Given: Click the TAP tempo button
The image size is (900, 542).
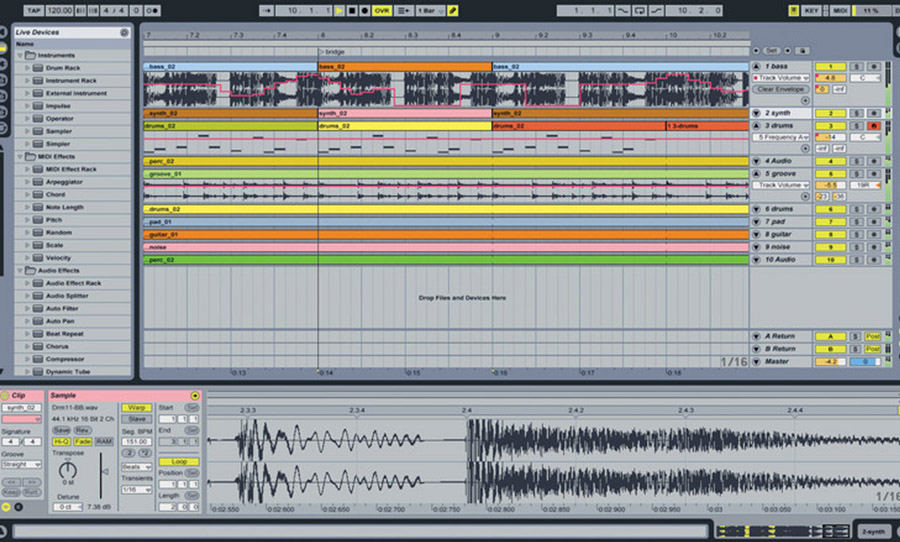Looking at the screenshot, I should click(34, 10).
